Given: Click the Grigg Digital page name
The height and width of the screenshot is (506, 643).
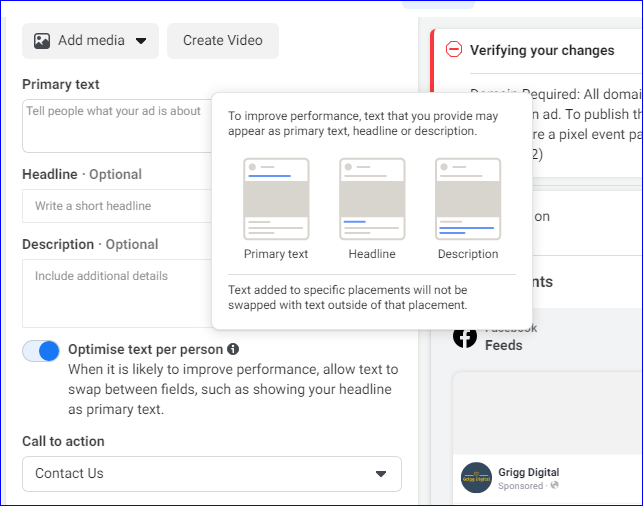Looking at the screenshot, I should pos(528,472).
